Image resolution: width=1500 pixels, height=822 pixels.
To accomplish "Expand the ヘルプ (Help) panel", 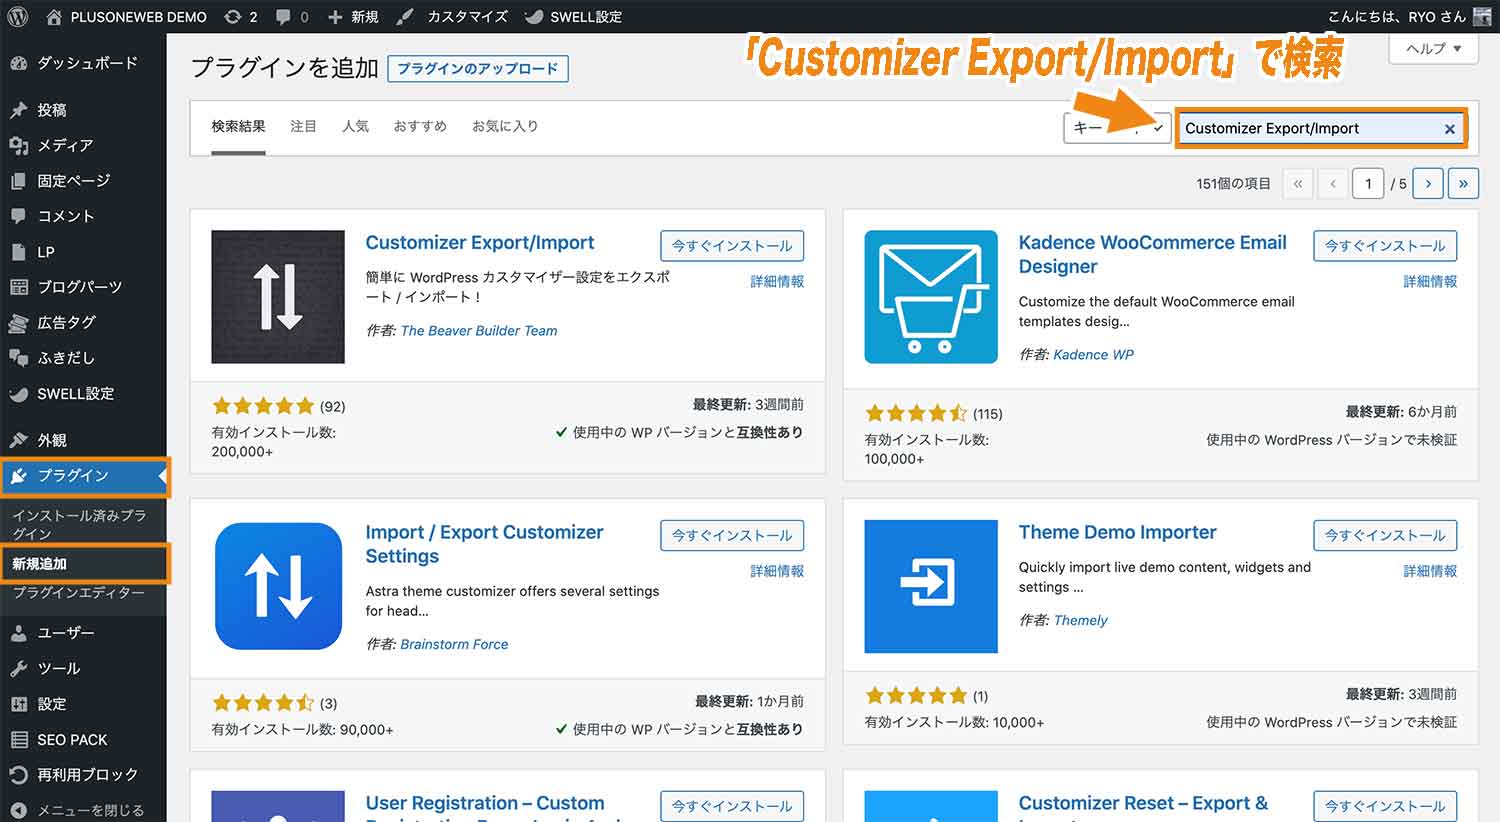I will tap(1432, 48).
